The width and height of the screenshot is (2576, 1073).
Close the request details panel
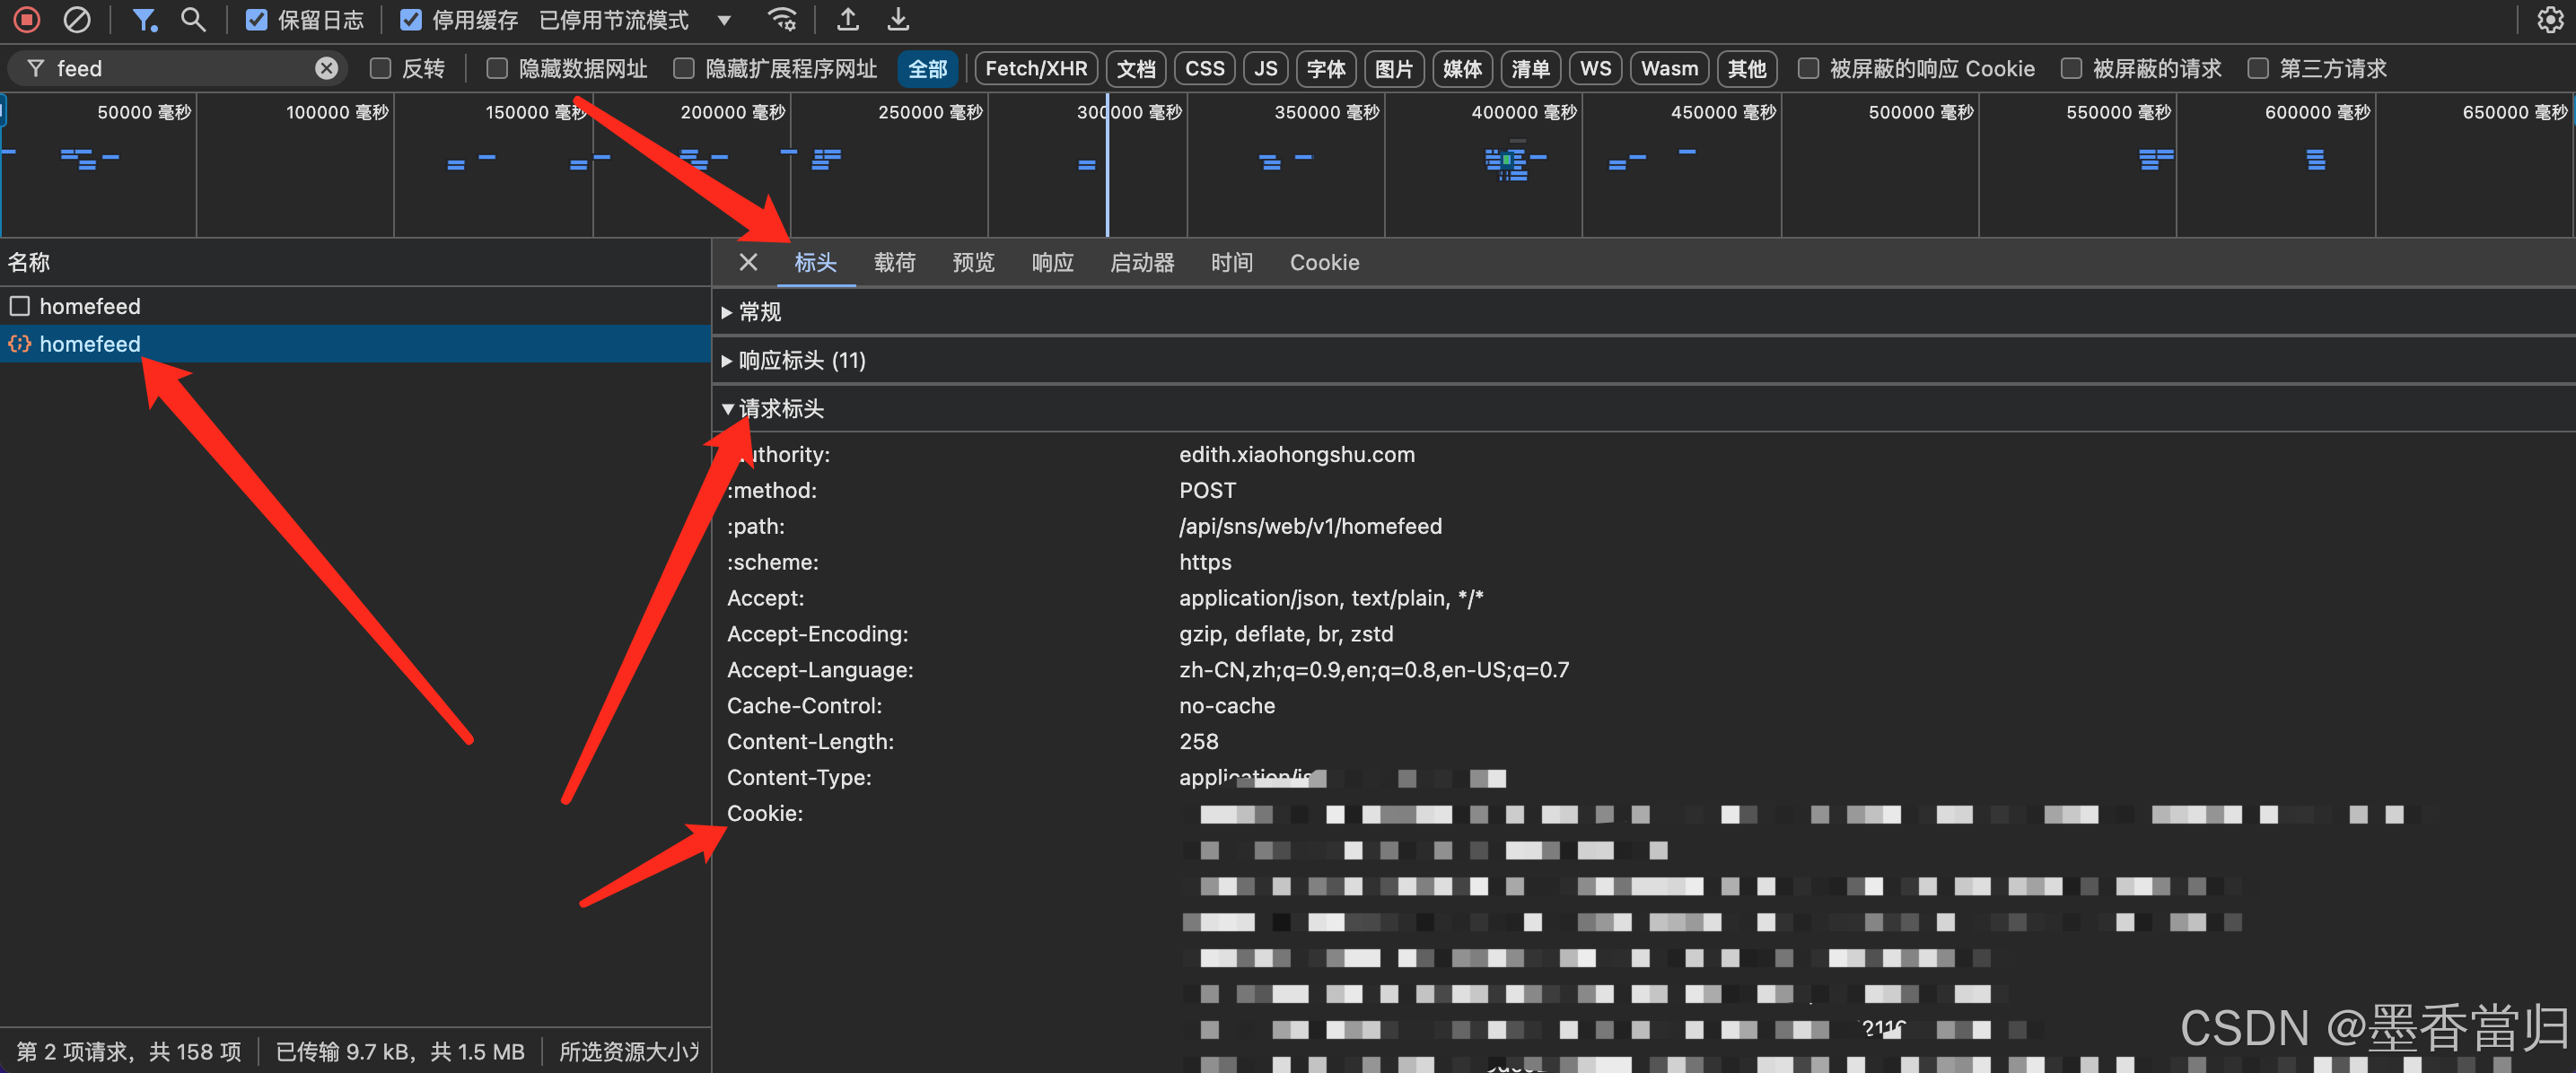tap(748, 262)
